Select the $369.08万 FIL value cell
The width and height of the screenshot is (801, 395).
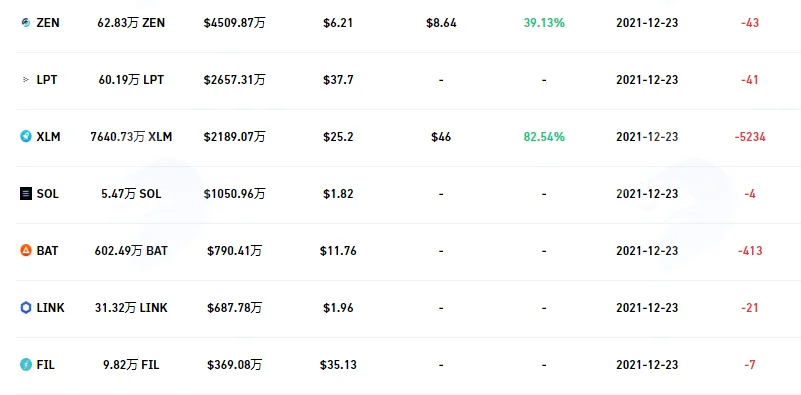point(234,365)
